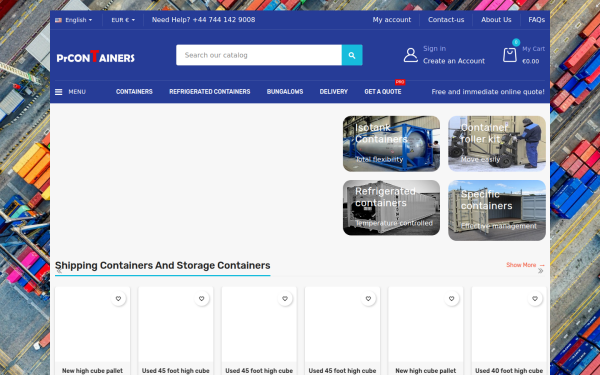Click the phone number +44 744 142 9008
Image resolution: width=600 pixels, height=375 pixels.
pyautogui.click(x=224, y=20)
